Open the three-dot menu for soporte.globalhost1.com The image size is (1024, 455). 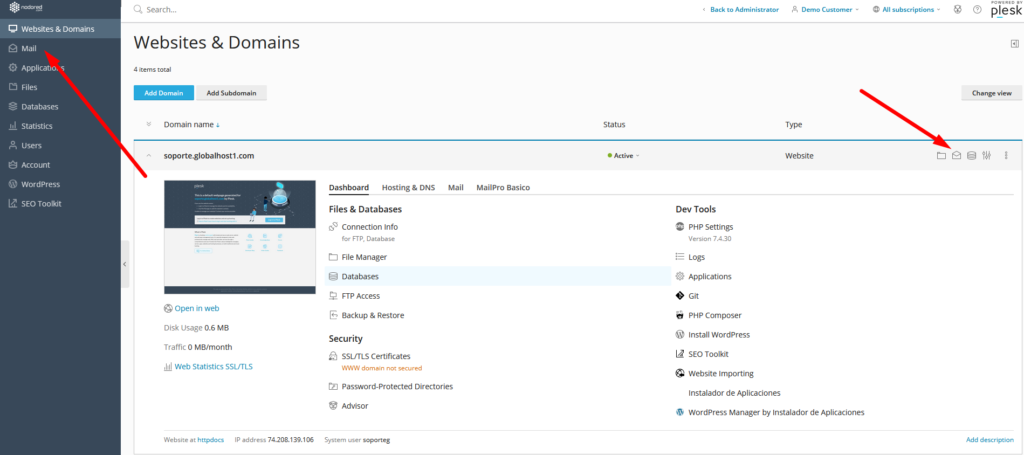pyautogui.click(x=1006, y=155)
